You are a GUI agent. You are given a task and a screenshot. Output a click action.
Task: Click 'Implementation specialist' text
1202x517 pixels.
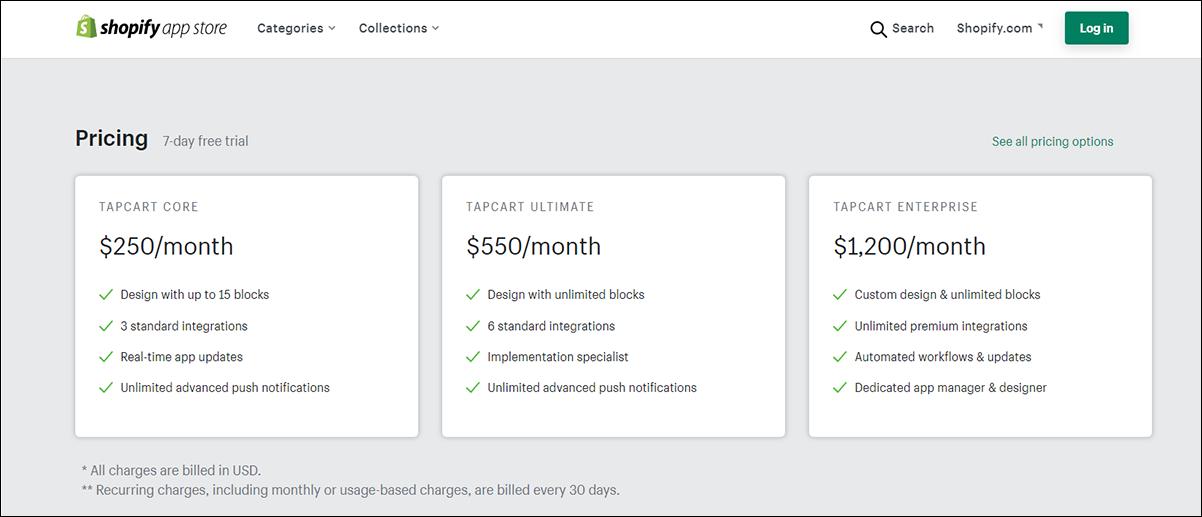558,357
